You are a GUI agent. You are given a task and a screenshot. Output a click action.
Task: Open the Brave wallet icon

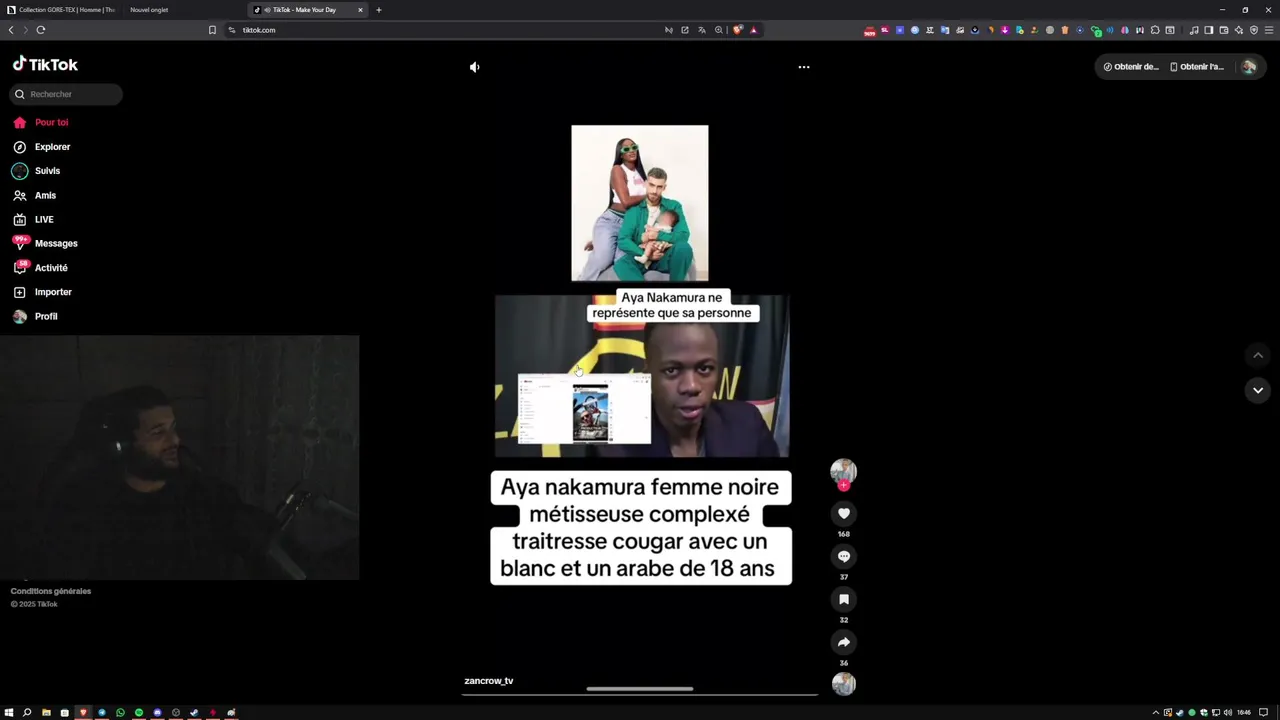[1224, 30]
